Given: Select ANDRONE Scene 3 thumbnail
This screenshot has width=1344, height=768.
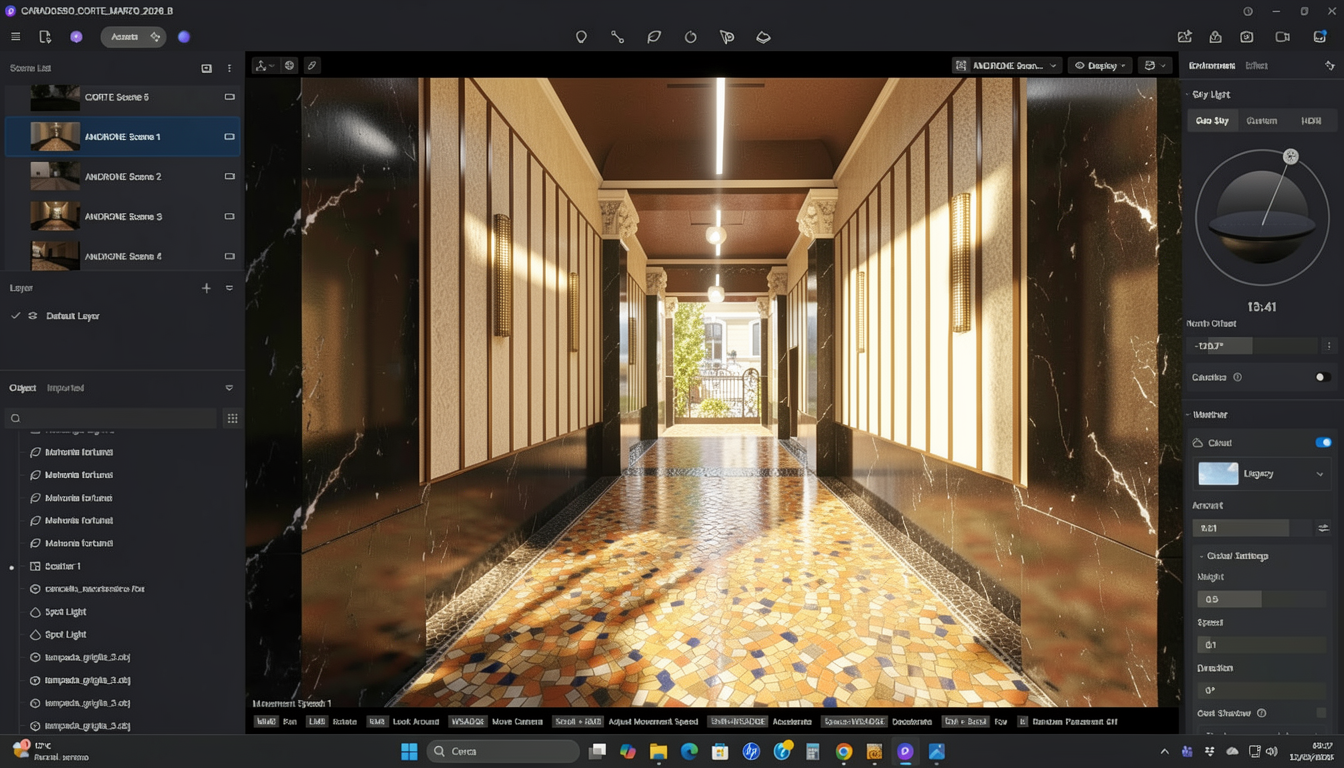Looking at the screenshot, I should point(55,216).
